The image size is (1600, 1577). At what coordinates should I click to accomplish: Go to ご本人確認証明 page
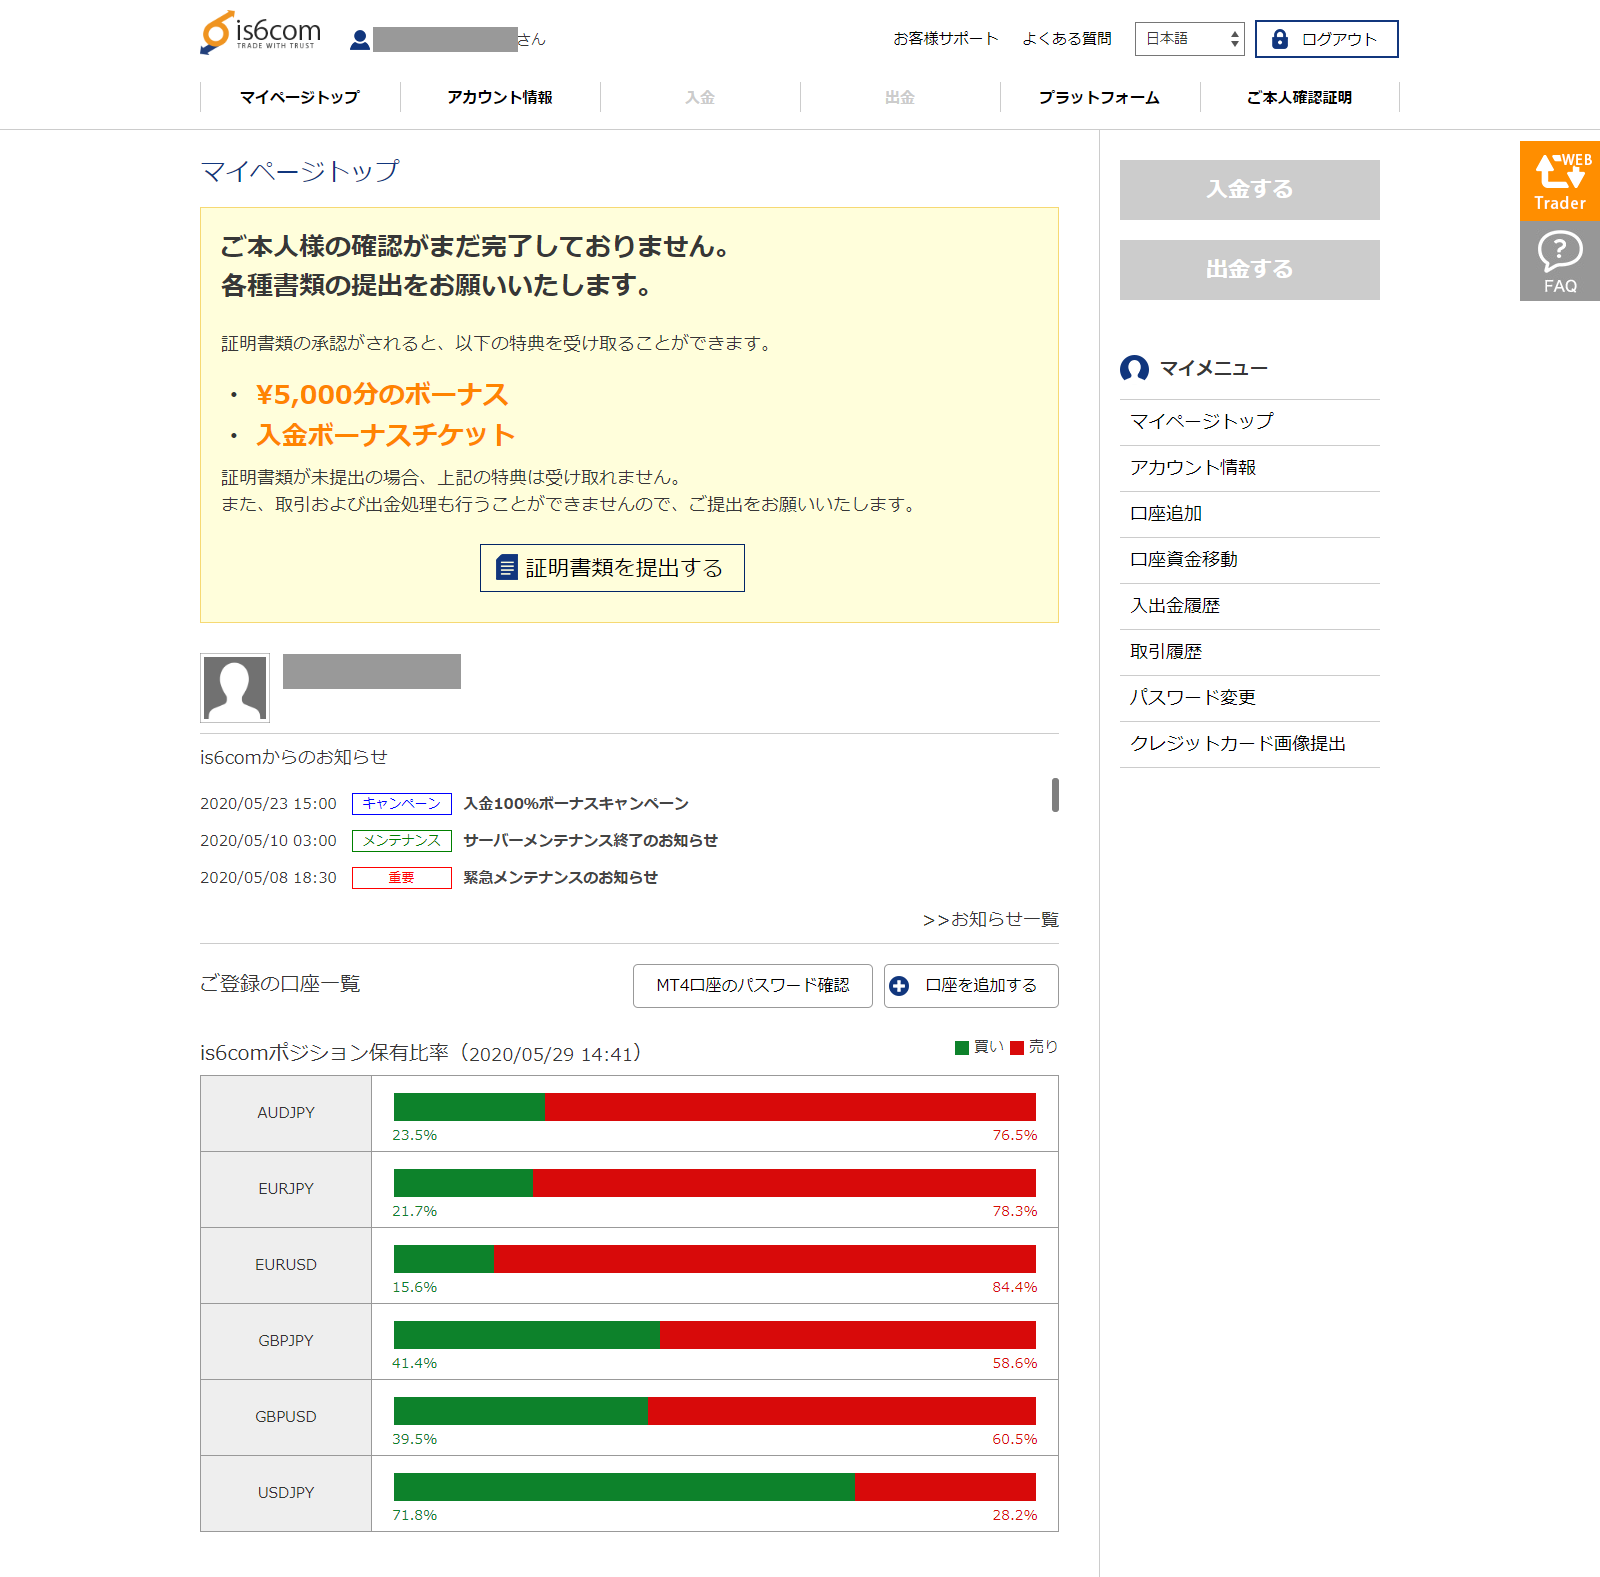(1298, 97)
